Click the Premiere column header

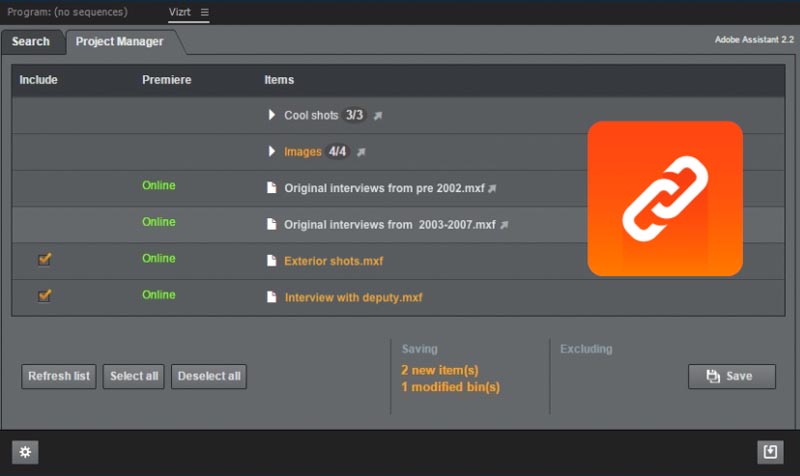point(167,80)
